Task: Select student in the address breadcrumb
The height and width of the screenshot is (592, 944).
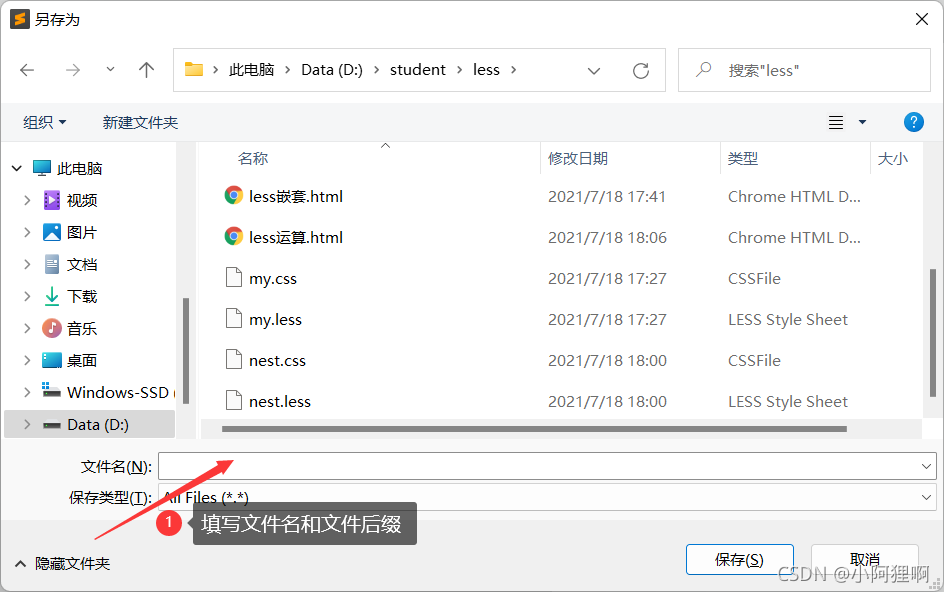Action: coord(417,70)
